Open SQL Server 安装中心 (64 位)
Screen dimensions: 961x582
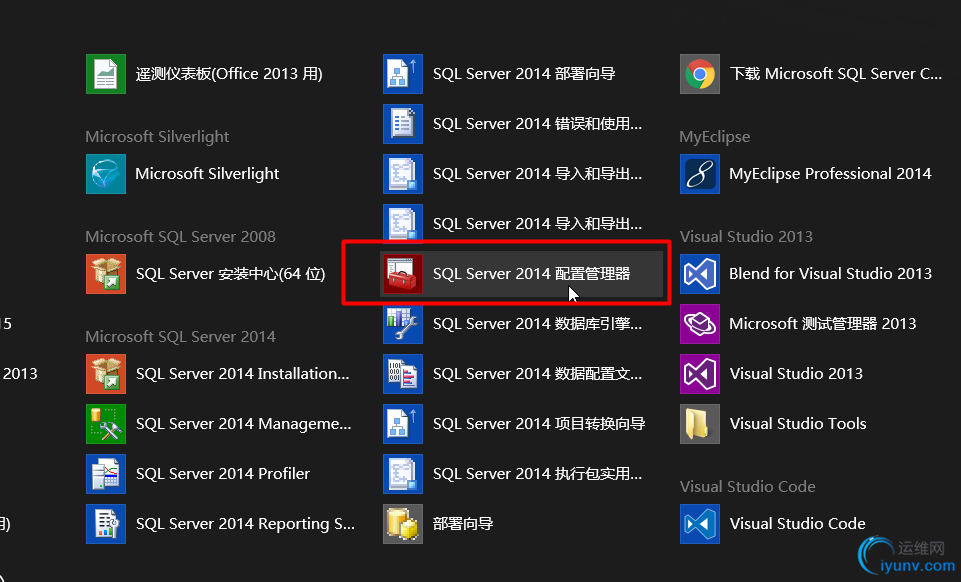tap(207, 274)
